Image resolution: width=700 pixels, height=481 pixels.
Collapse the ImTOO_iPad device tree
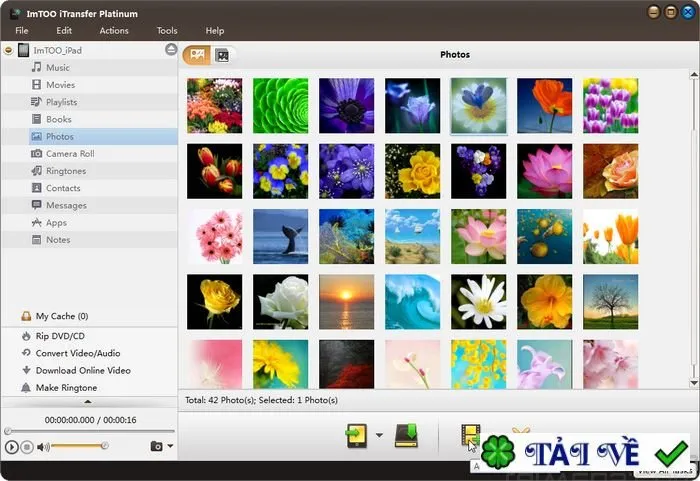click(x=8, y=50)
